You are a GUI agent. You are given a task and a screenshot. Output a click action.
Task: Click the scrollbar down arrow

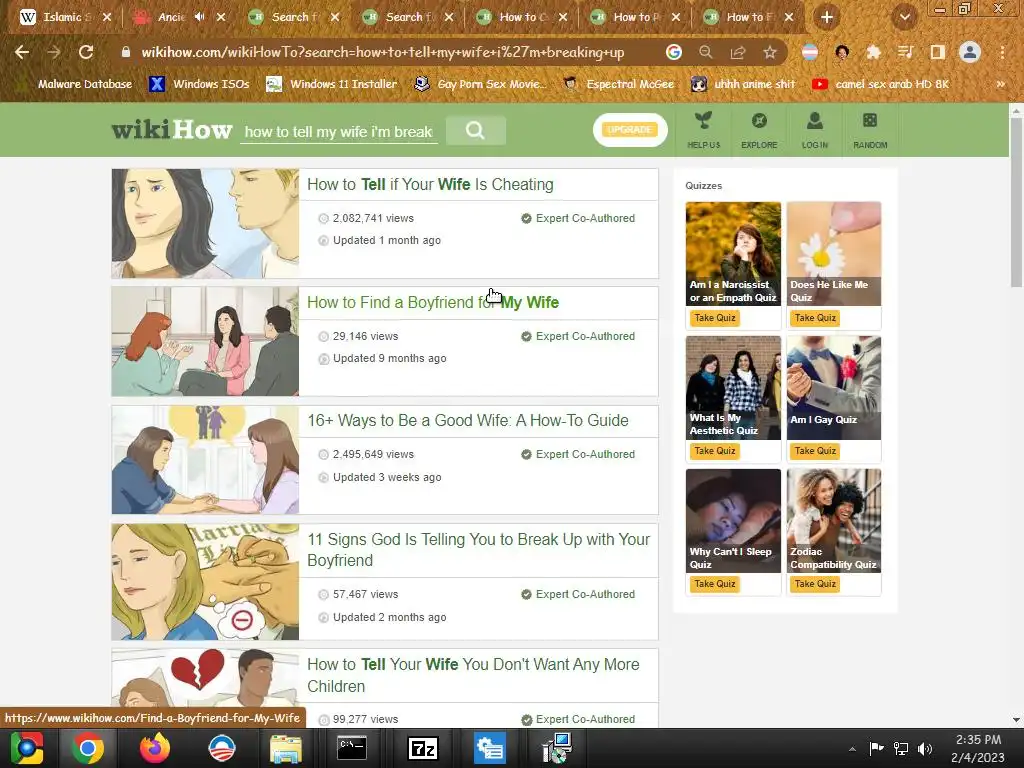(x=1016, y=720)
